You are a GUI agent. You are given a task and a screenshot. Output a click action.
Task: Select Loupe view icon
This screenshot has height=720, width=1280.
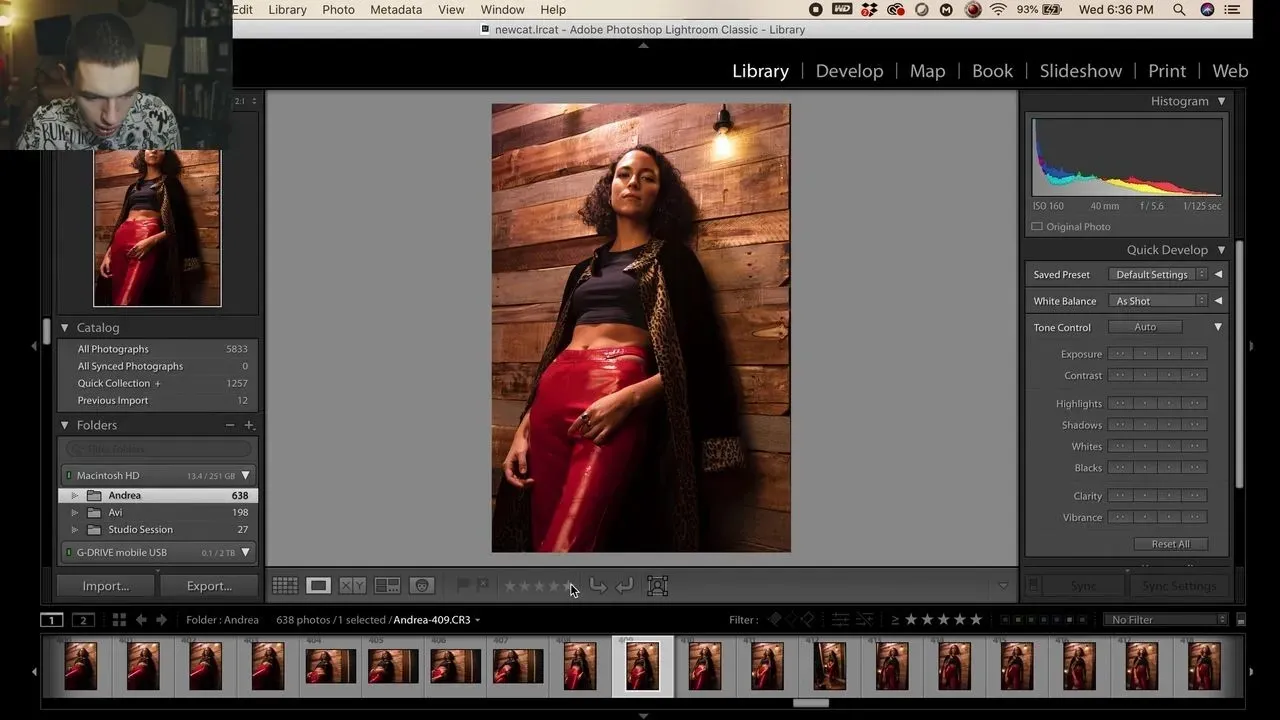(x=318, y=586)
